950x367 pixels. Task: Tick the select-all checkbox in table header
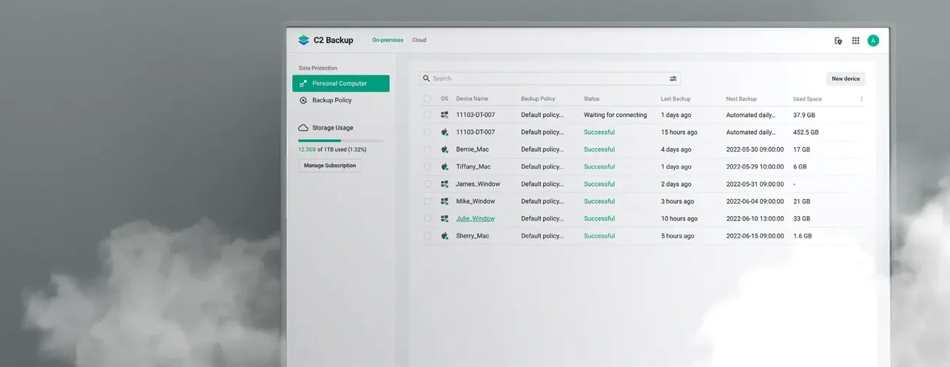pos(428,99)
